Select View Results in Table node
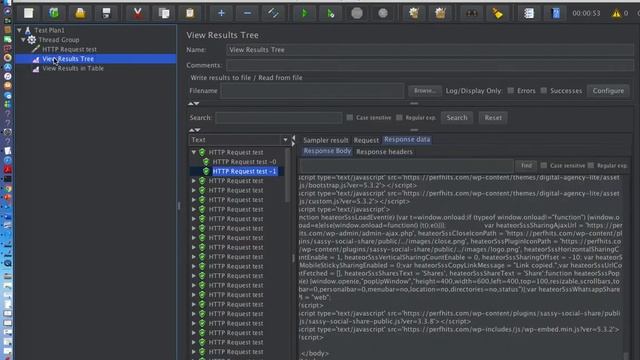Viewport: 640px width, 360px height. pos(73,68)
